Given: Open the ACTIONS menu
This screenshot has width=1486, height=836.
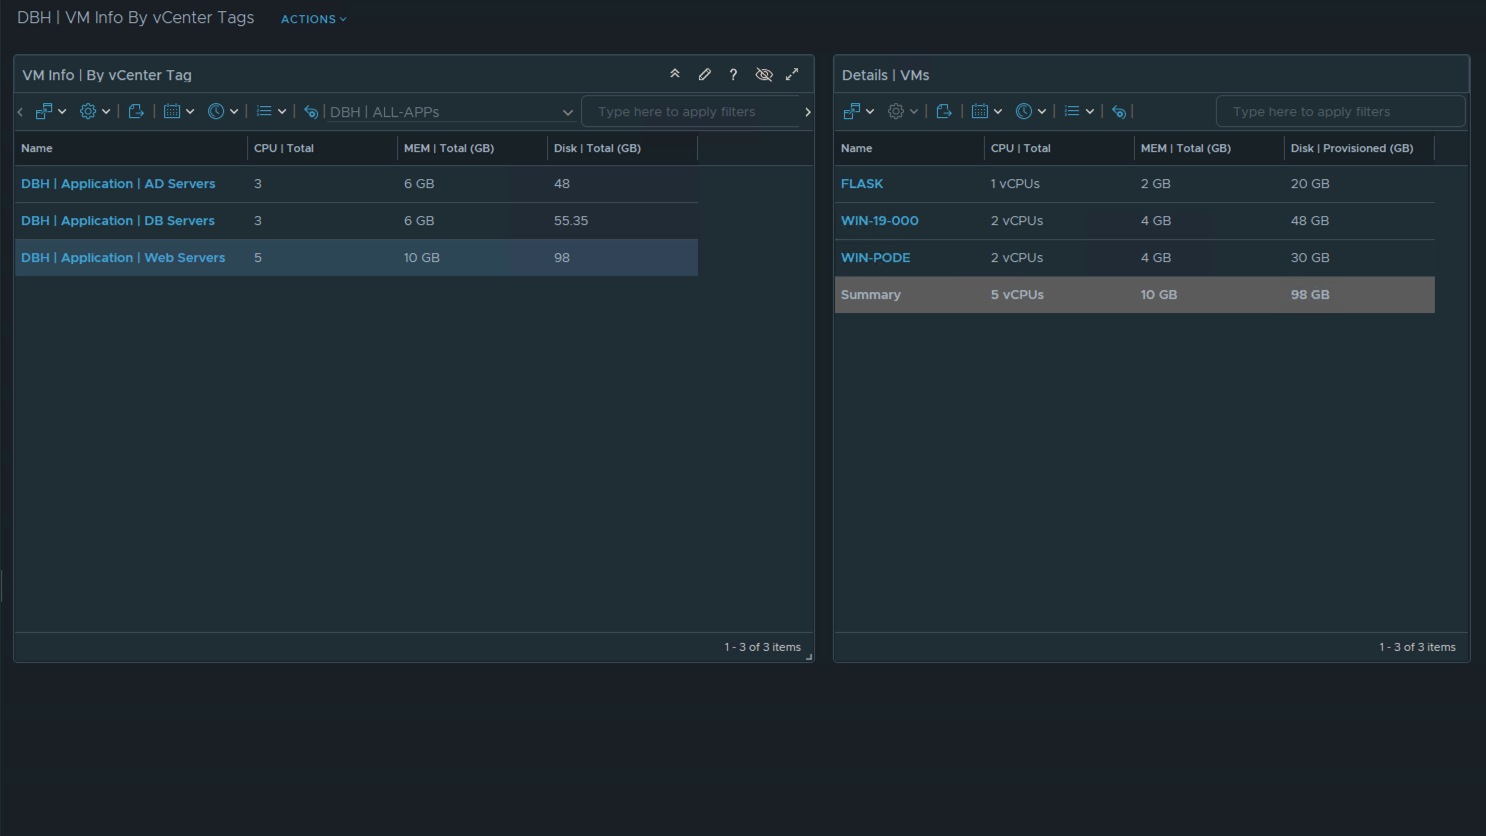Looking at the screenshot, I should pos(313,19).
